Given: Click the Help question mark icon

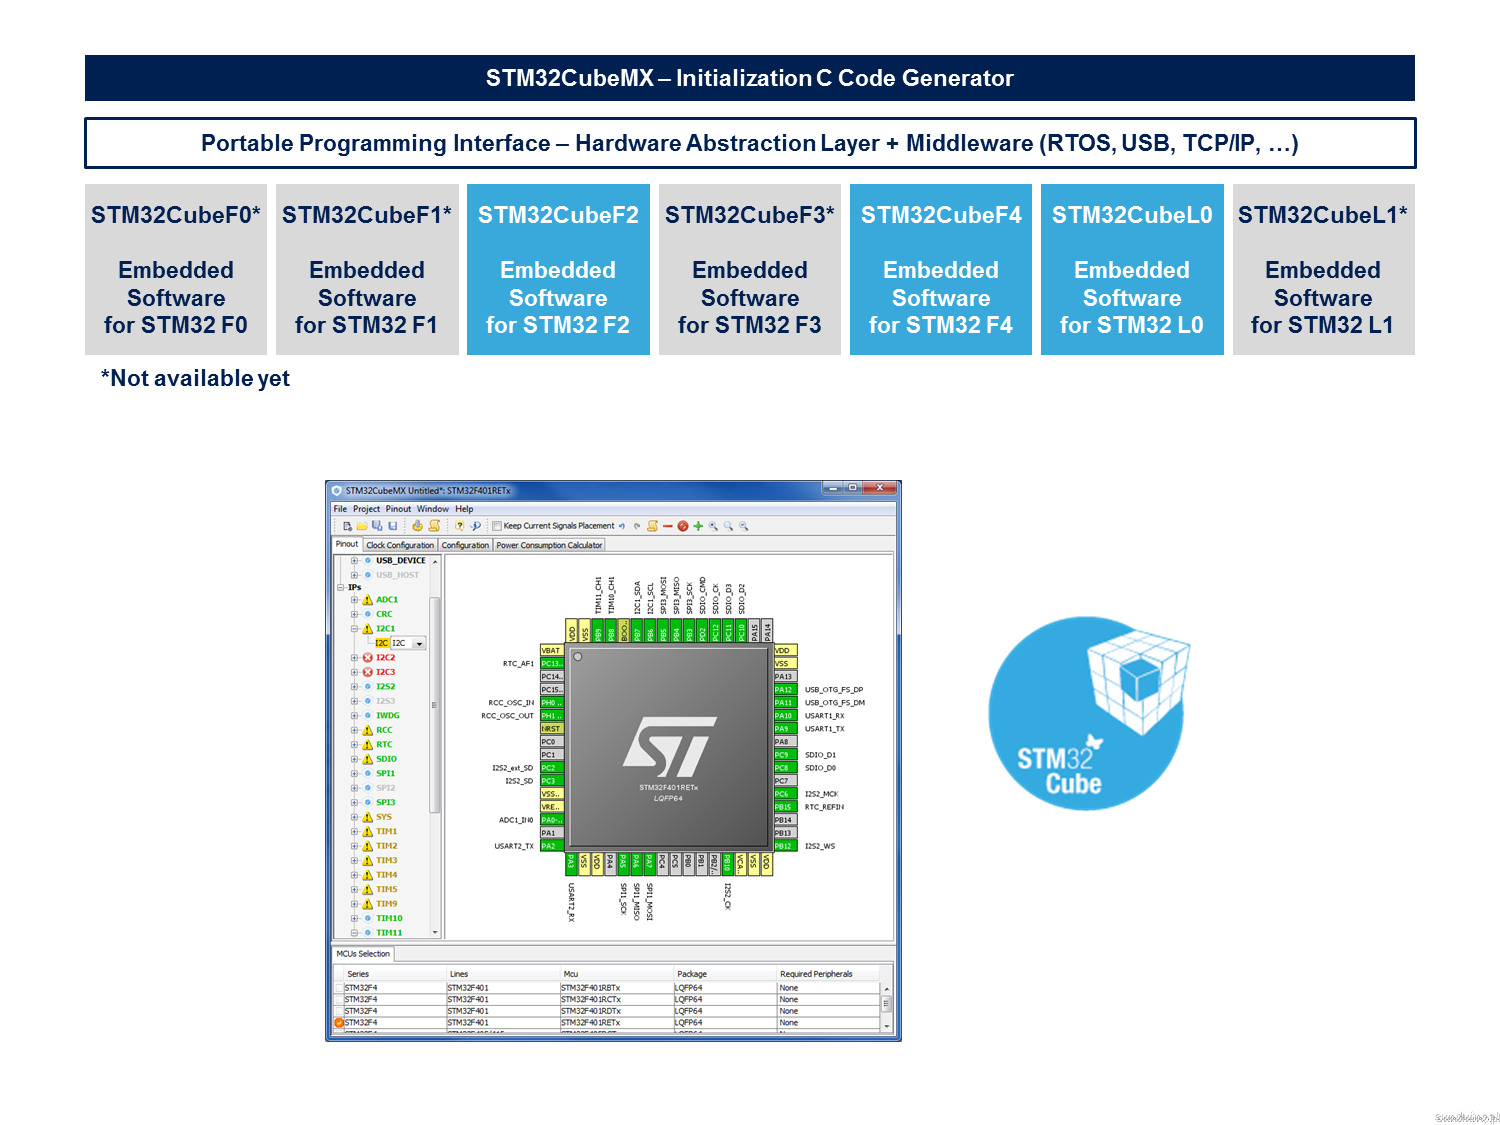Looking at the screenshot, I should 459,526.
